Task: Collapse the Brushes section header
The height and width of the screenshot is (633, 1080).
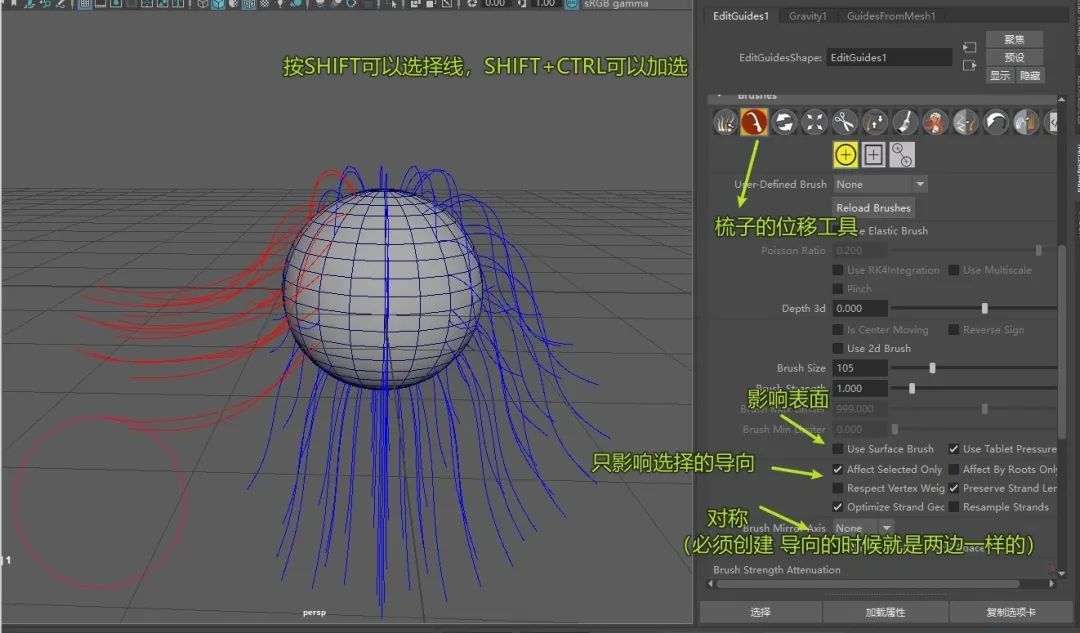Action: click(x=720, y=96)
